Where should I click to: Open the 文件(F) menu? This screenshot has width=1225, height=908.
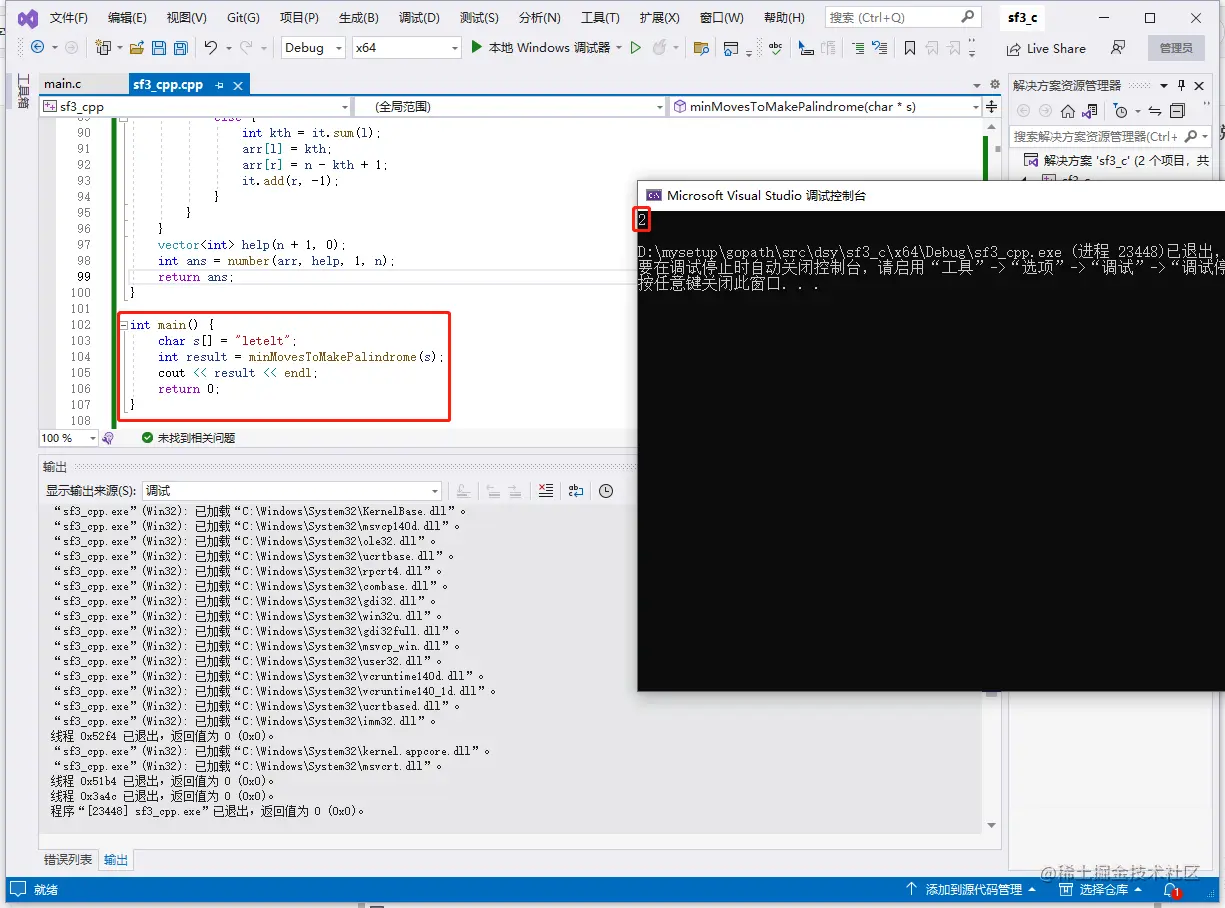pos(68,17)
